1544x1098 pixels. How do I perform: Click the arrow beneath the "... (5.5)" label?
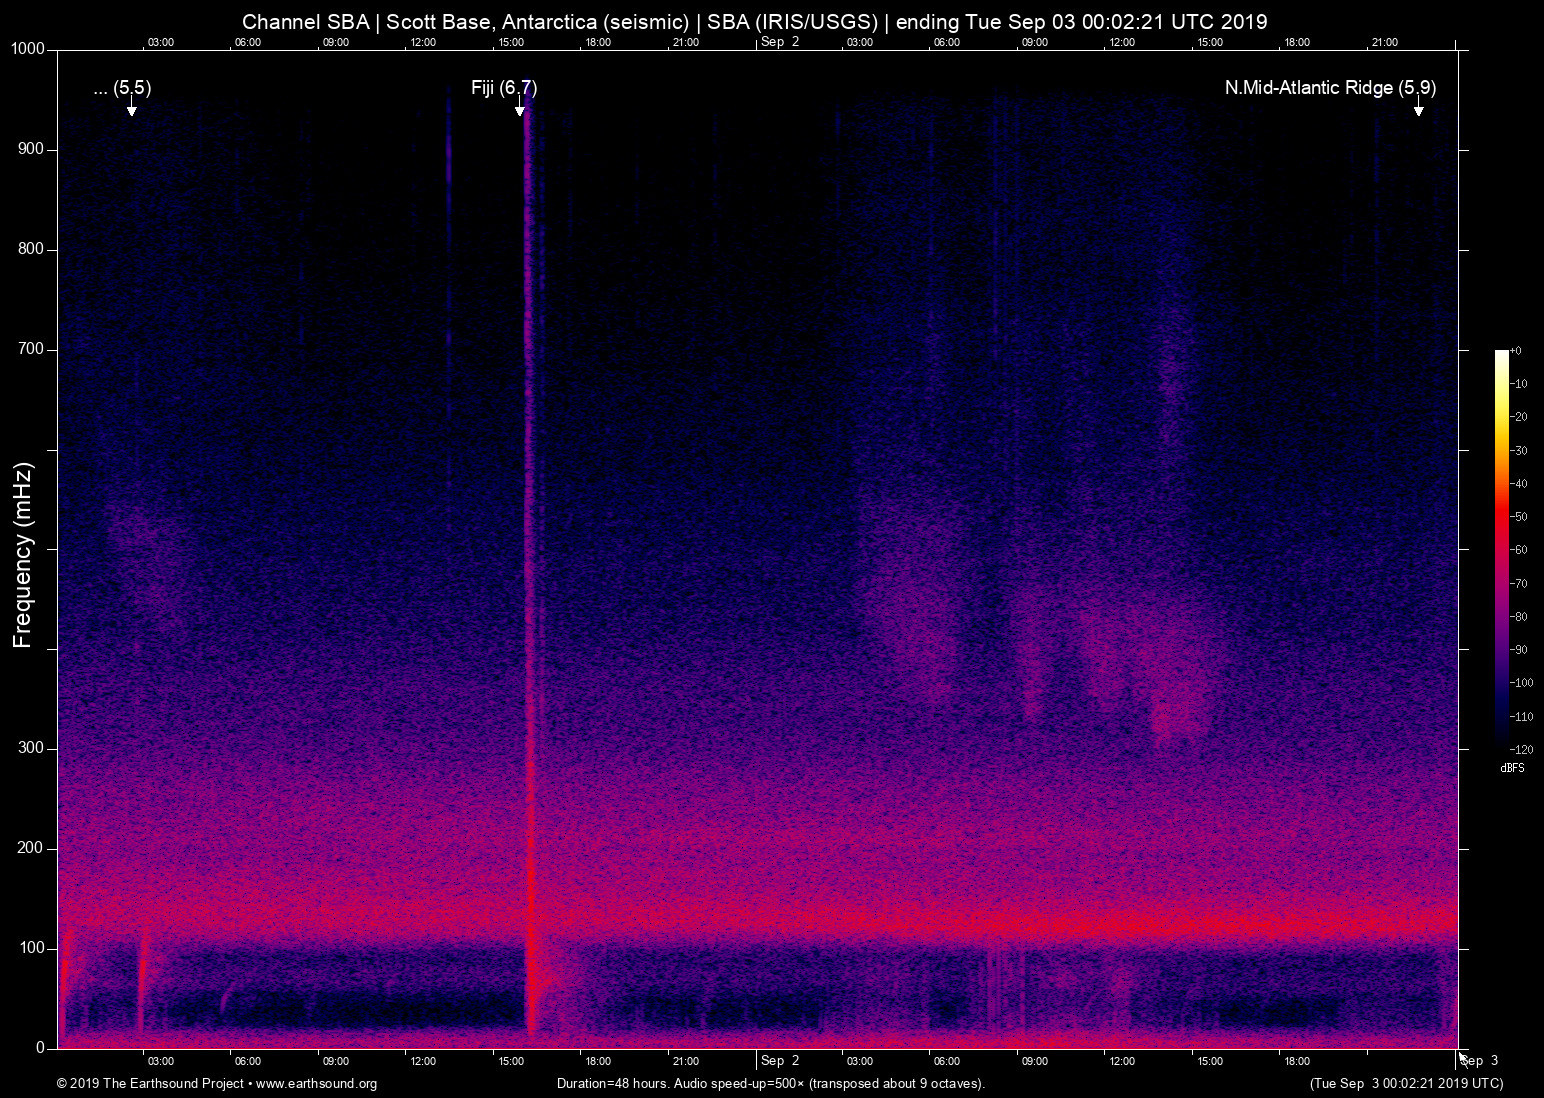point(131,108)
